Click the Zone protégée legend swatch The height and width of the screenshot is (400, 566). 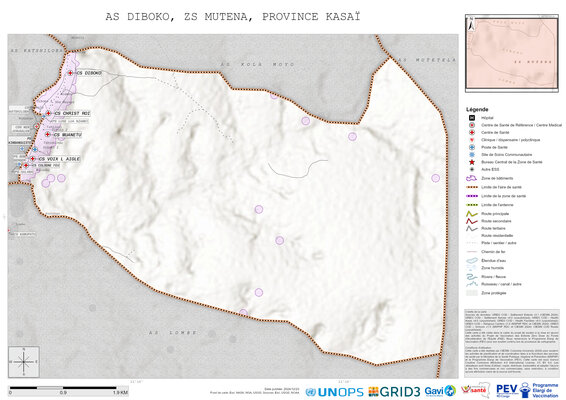coord(471,293)
